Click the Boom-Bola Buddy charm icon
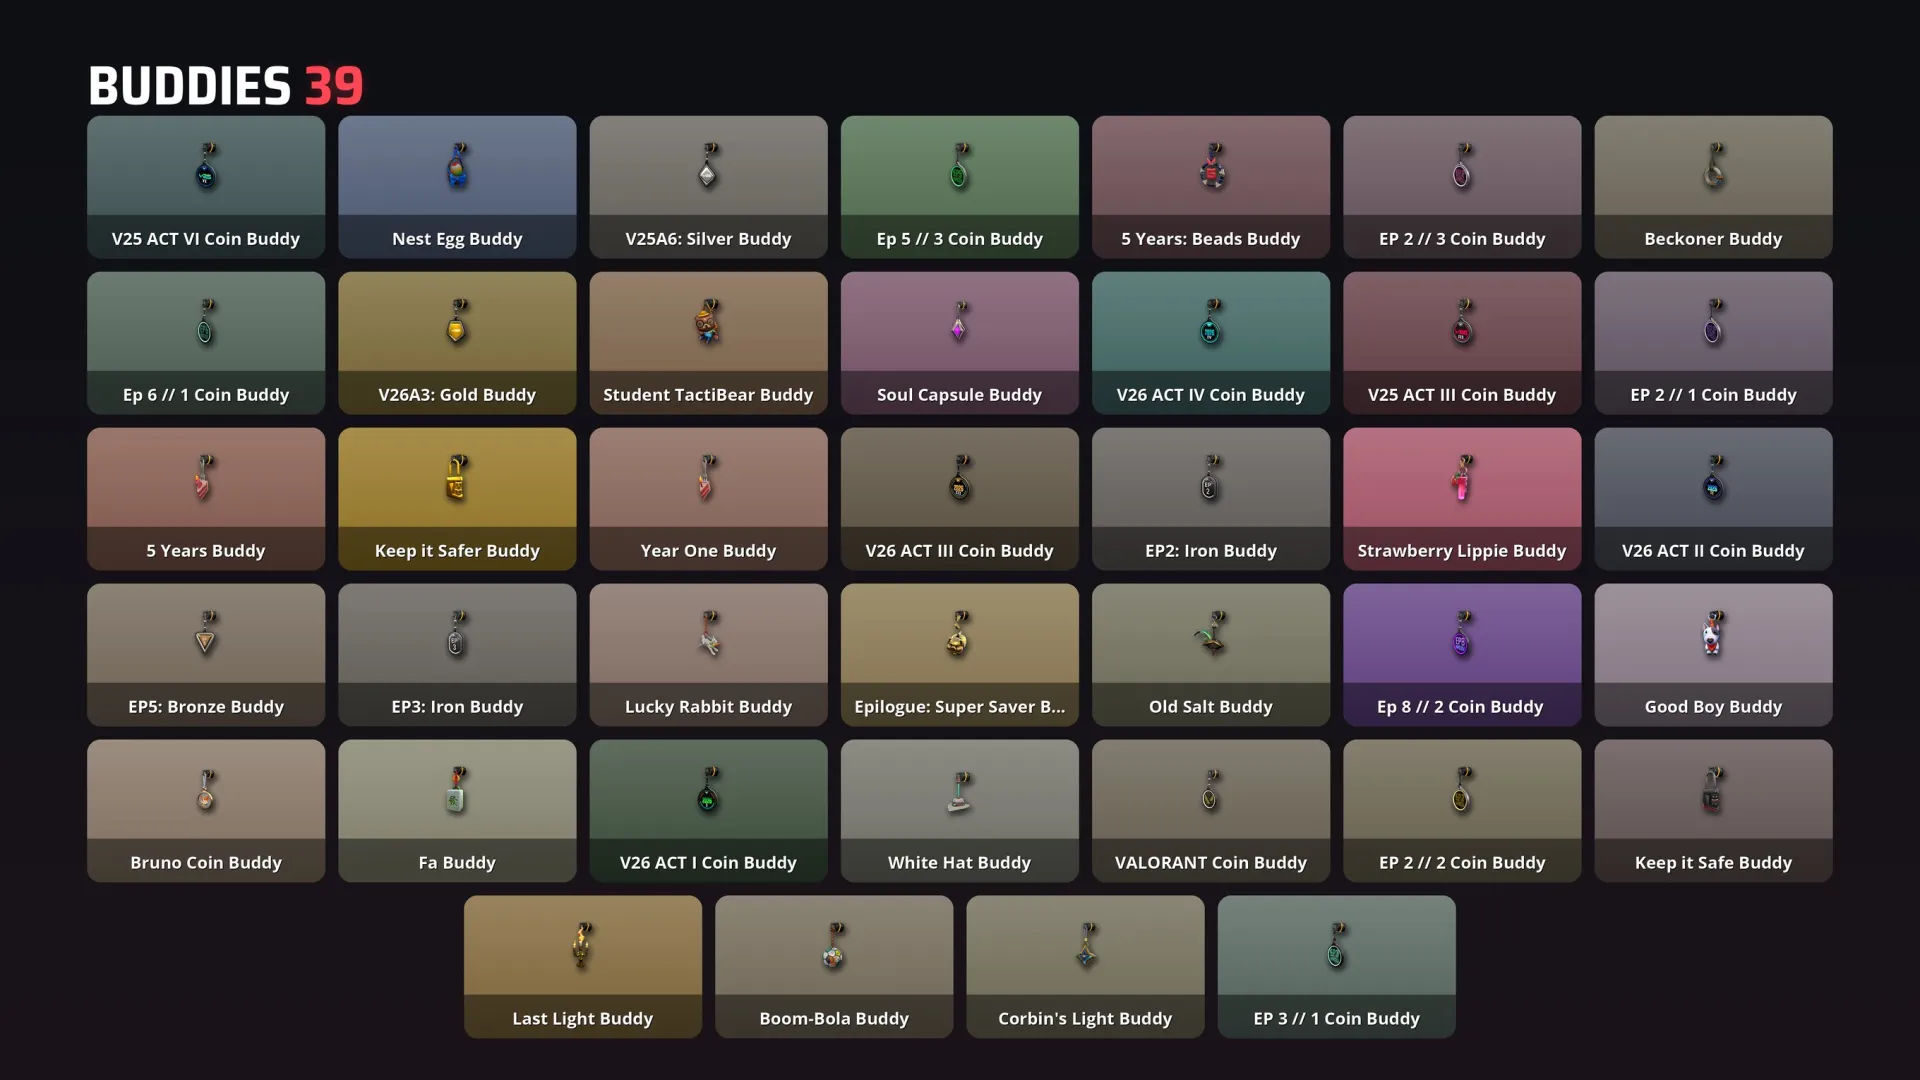 coord(834,946)
